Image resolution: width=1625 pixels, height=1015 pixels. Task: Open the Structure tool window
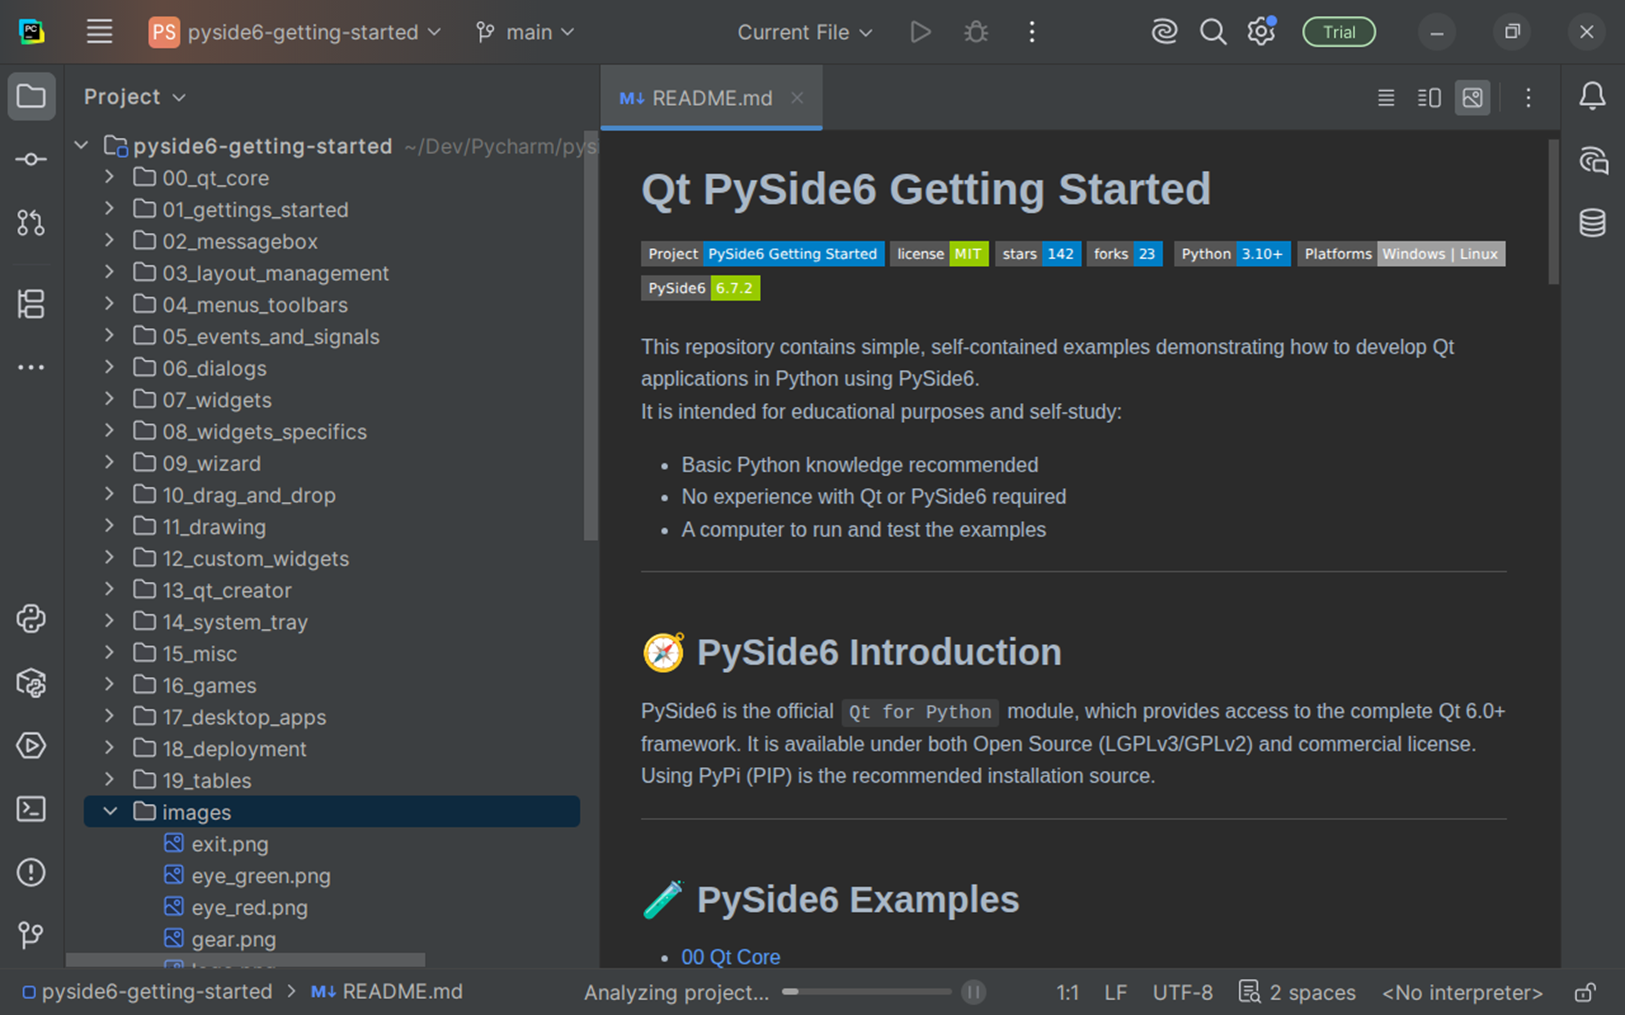click(x=31, y=304)
